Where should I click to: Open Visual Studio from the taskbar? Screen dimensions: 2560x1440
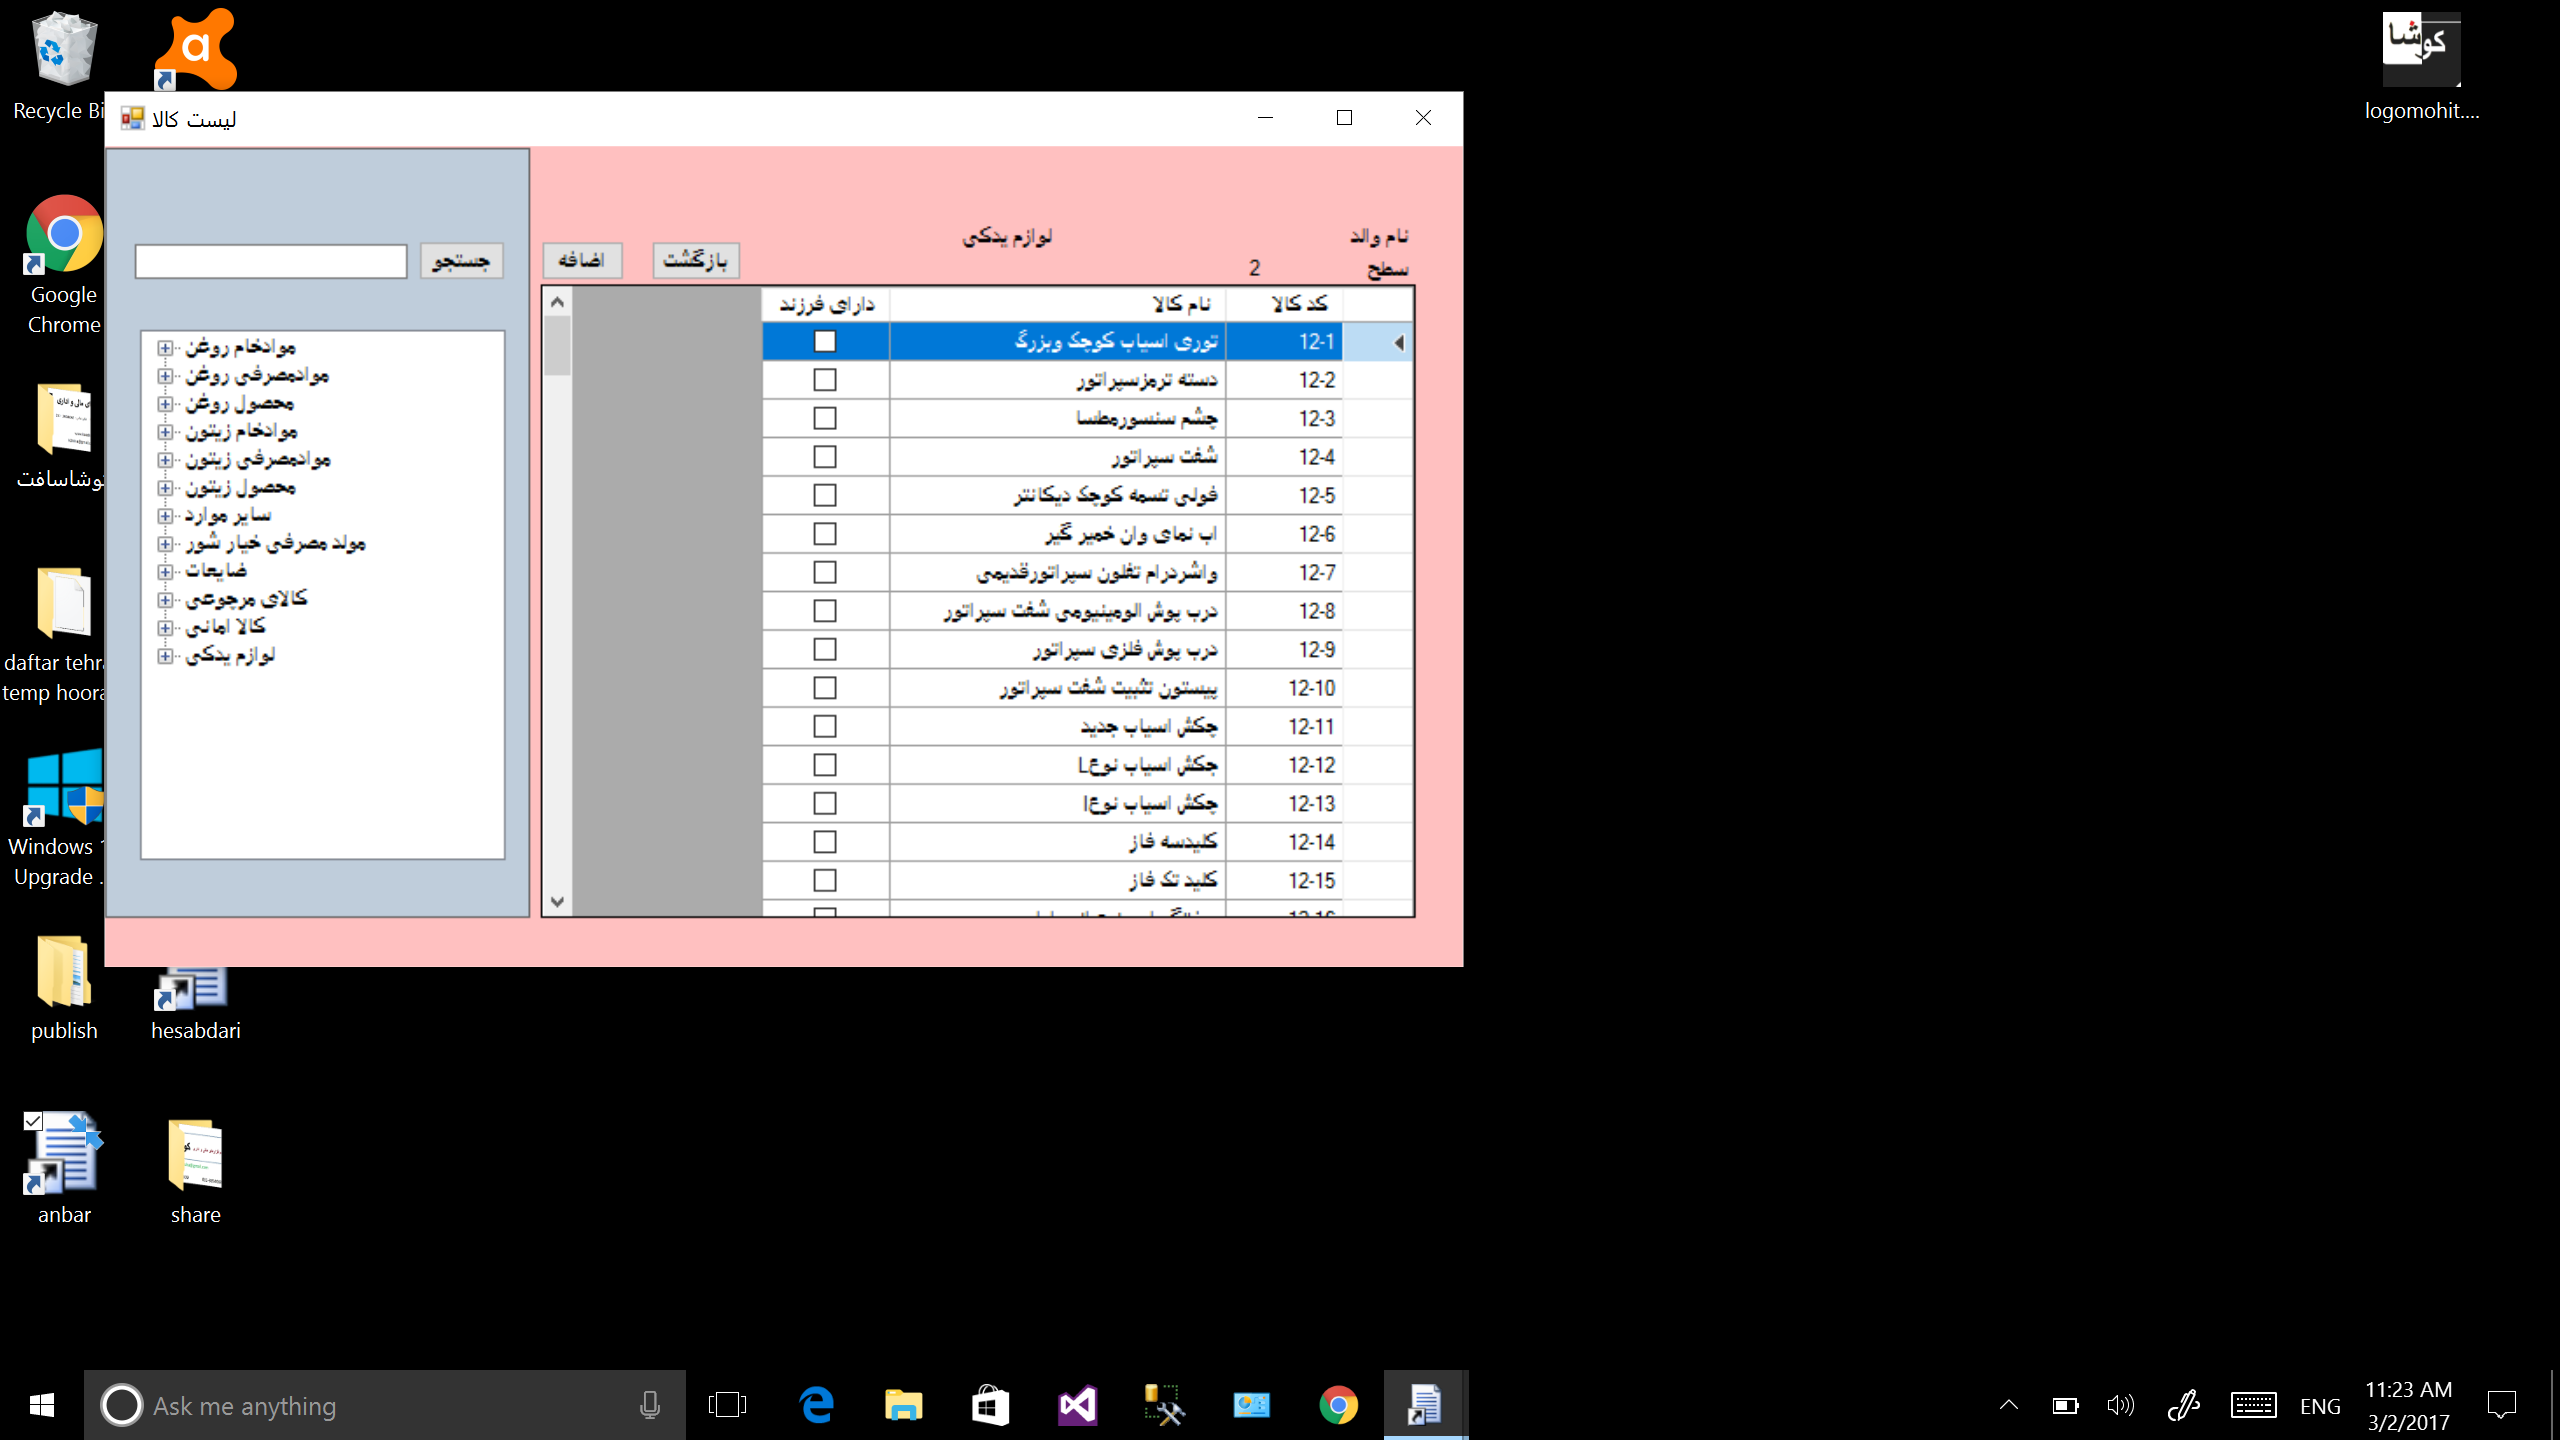[x=1077, y=1405]
